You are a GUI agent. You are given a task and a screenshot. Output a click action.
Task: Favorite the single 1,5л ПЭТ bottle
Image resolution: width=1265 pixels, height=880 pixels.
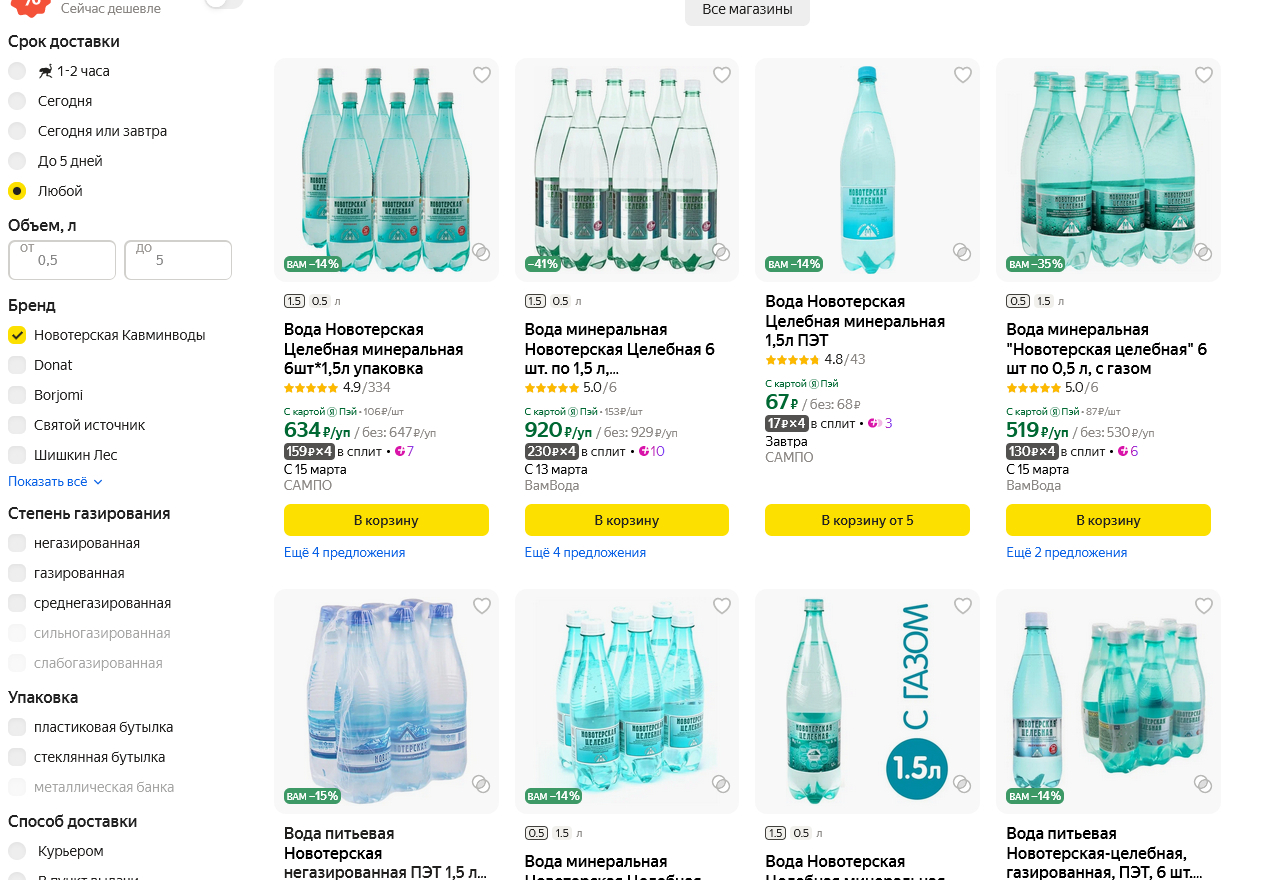(x=963, y=75)
